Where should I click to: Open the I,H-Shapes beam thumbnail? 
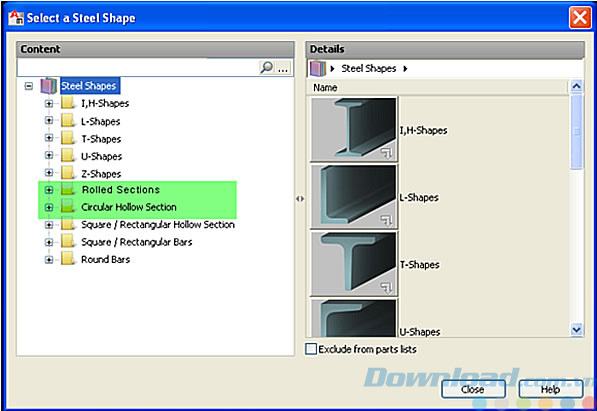tap(354, 129)
